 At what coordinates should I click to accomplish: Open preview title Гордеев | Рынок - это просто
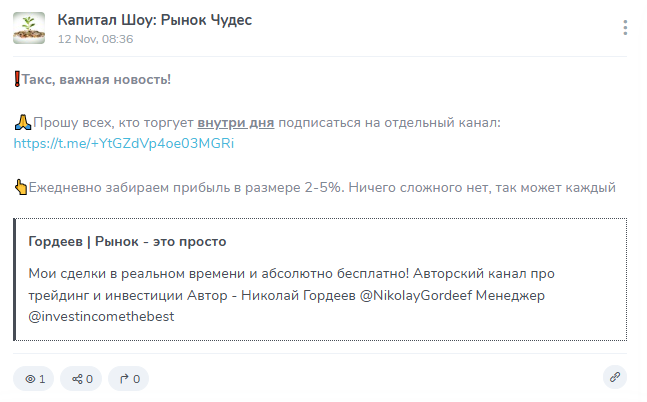pyautogui.click(x=128, y=242)
